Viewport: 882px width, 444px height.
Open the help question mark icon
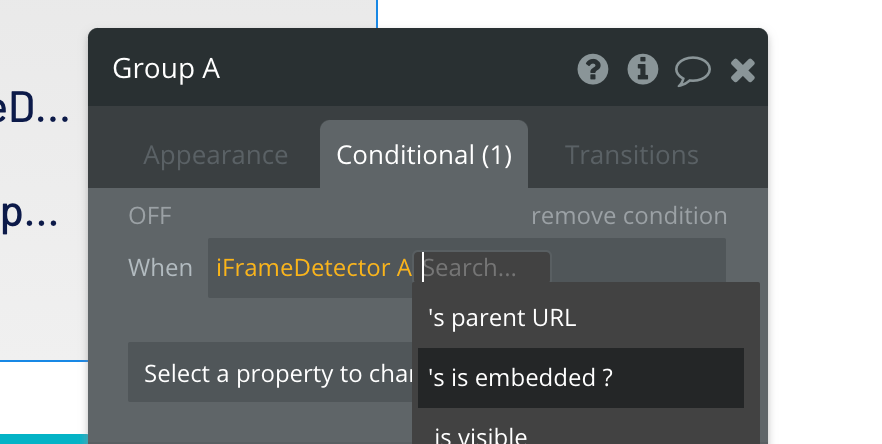[593, 70]
